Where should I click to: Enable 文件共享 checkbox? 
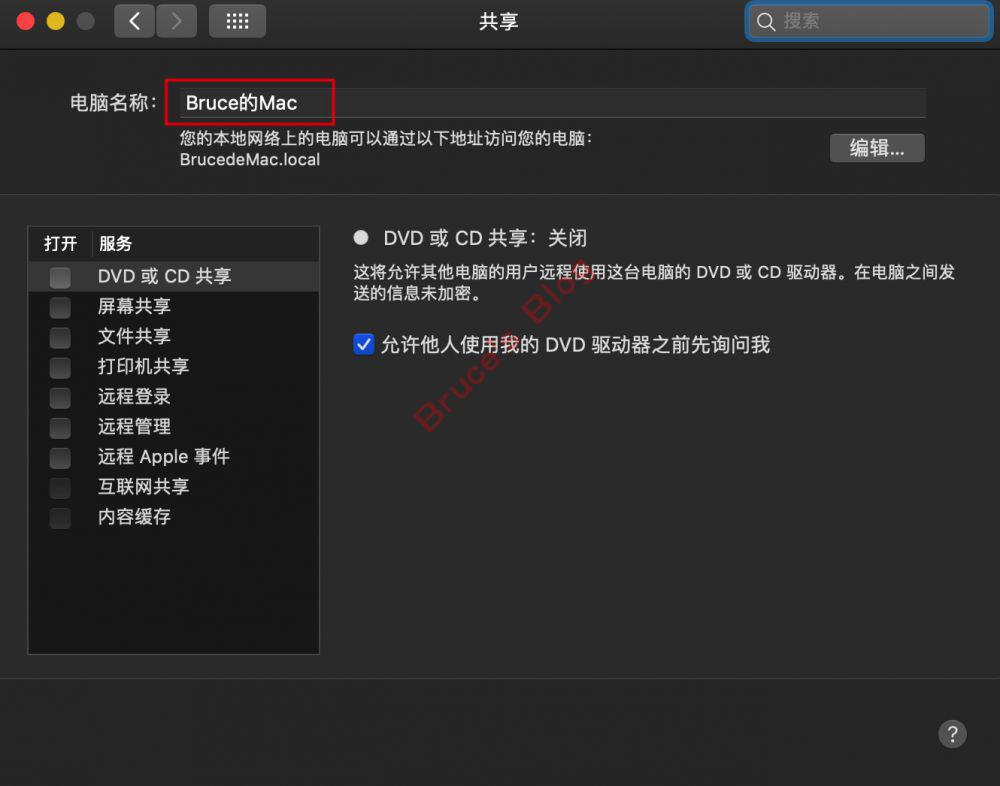(60, 337)
